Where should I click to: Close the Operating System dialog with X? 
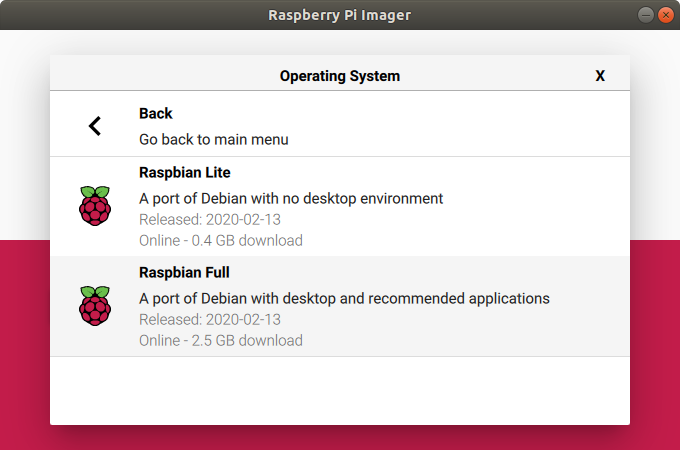600,76
